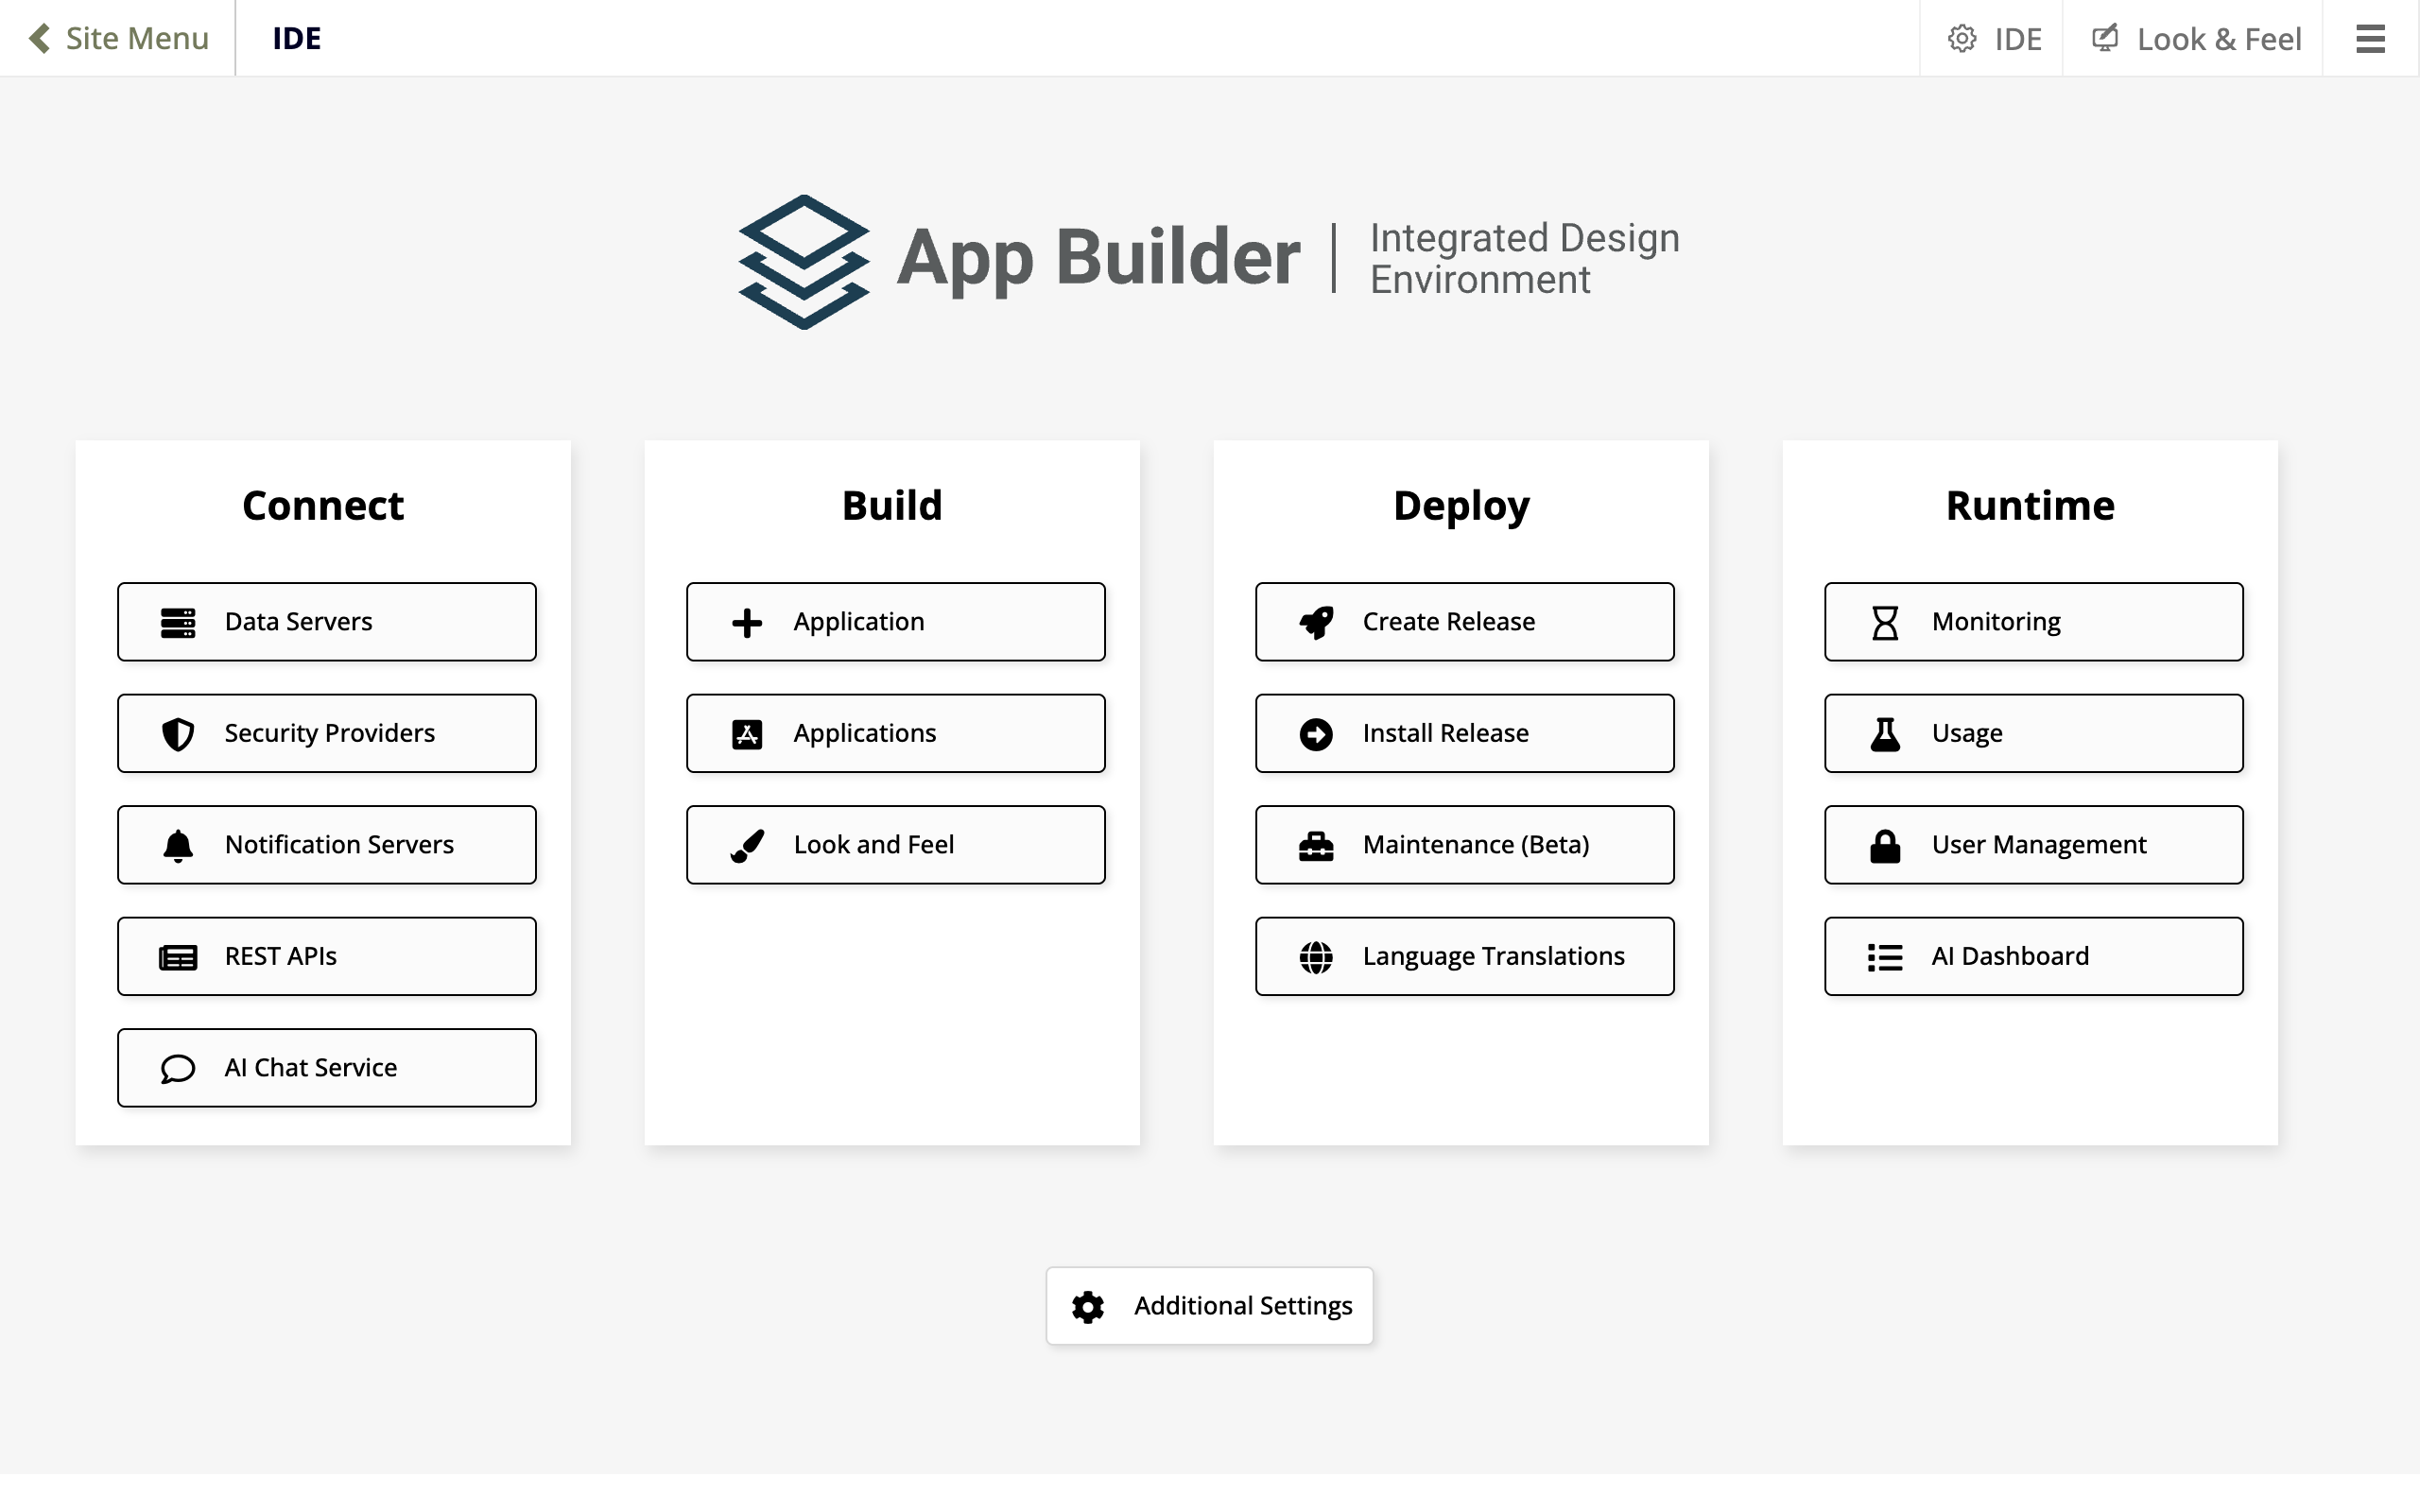
Task: Click the User Management padlock icon
Action: (x=1884, y=845)
